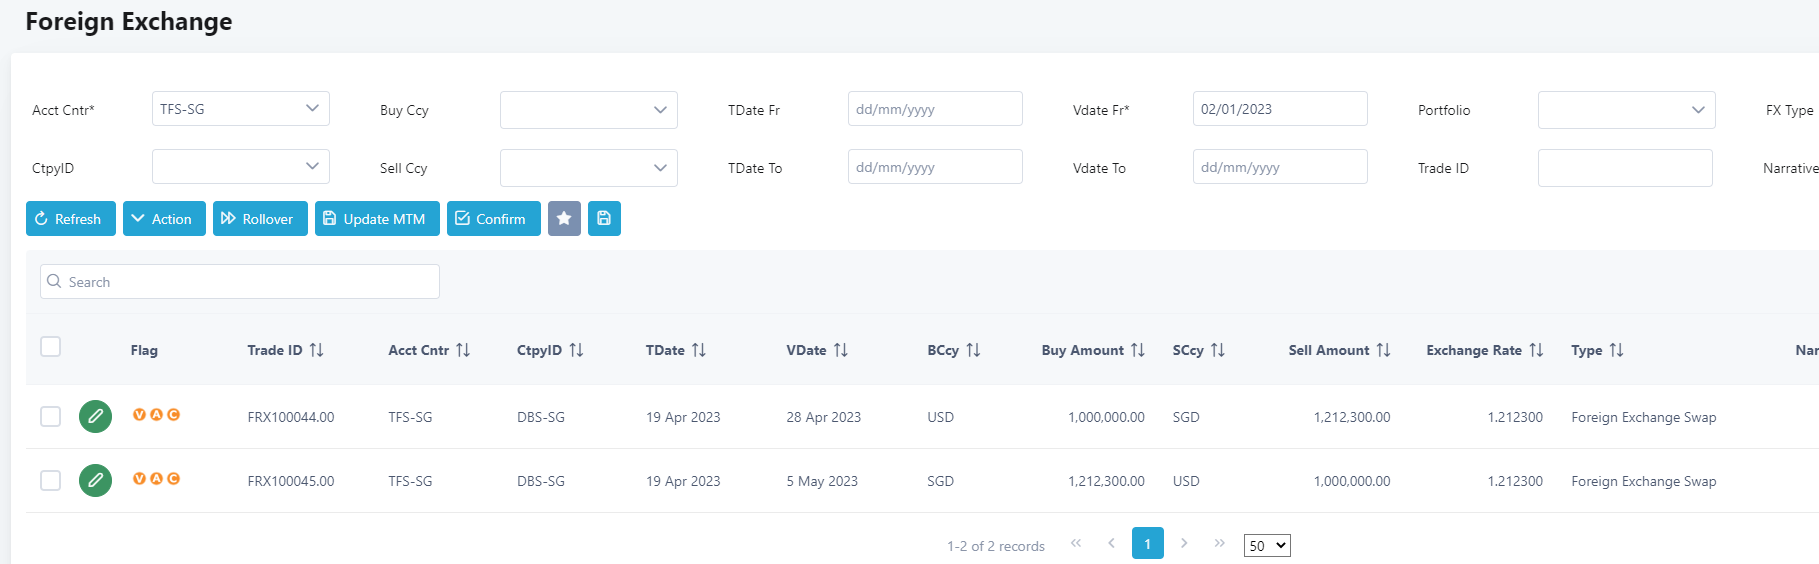Check the row for FRX100045.00
Viewport: 1819px width, 564px height.
click(x=50, y=480)
